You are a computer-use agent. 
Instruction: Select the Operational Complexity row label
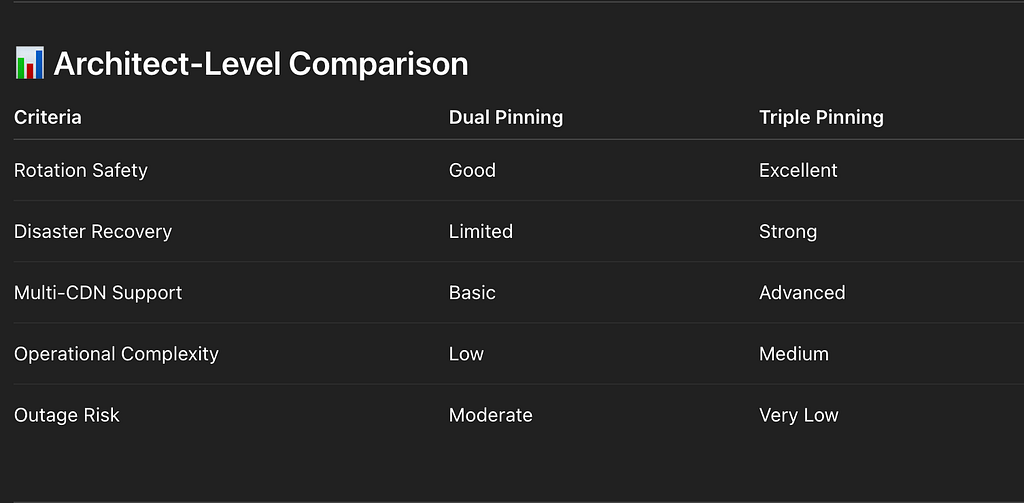pos(116,354)
